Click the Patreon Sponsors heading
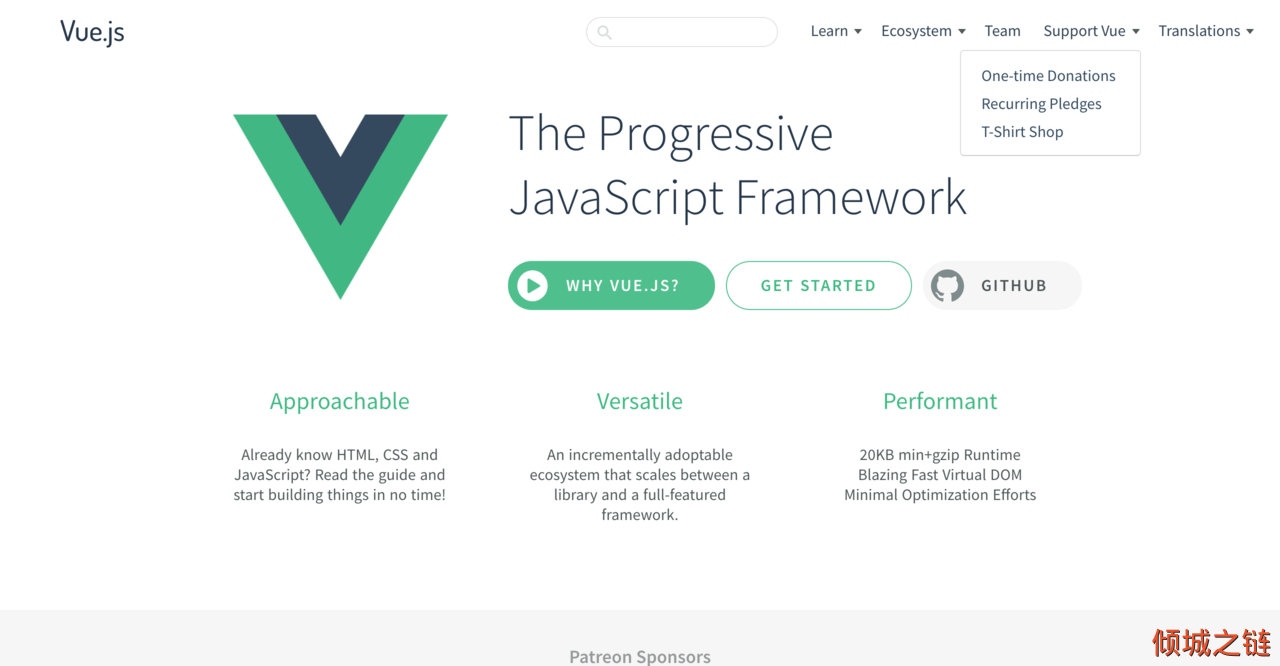This screenshot has height=666, width=1280. point(640,657)
